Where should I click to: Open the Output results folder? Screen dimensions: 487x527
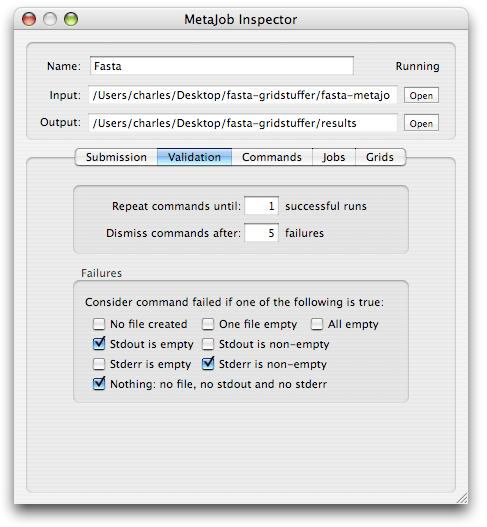[x=421, y=123]
